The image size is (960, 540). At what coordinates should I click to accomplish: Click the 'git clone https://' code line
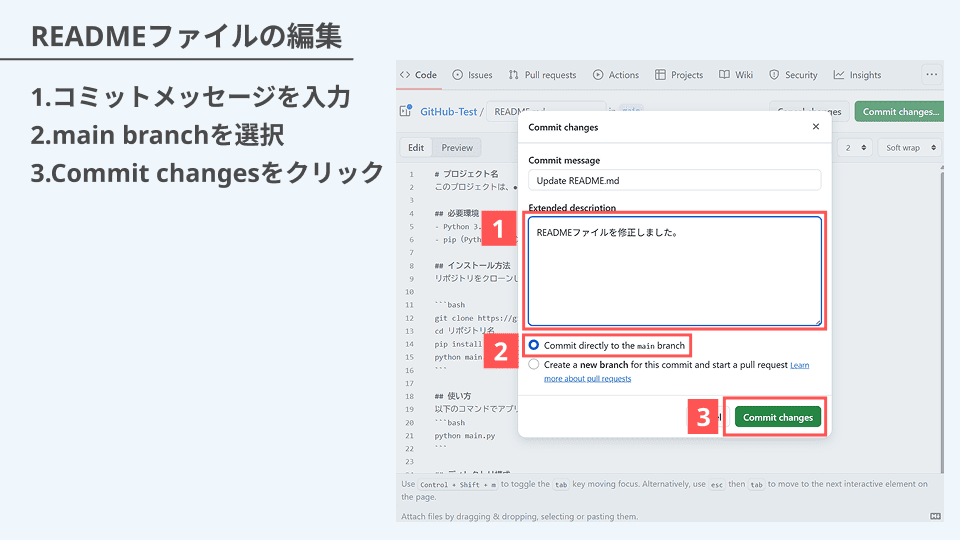click(x=476, y=318)
